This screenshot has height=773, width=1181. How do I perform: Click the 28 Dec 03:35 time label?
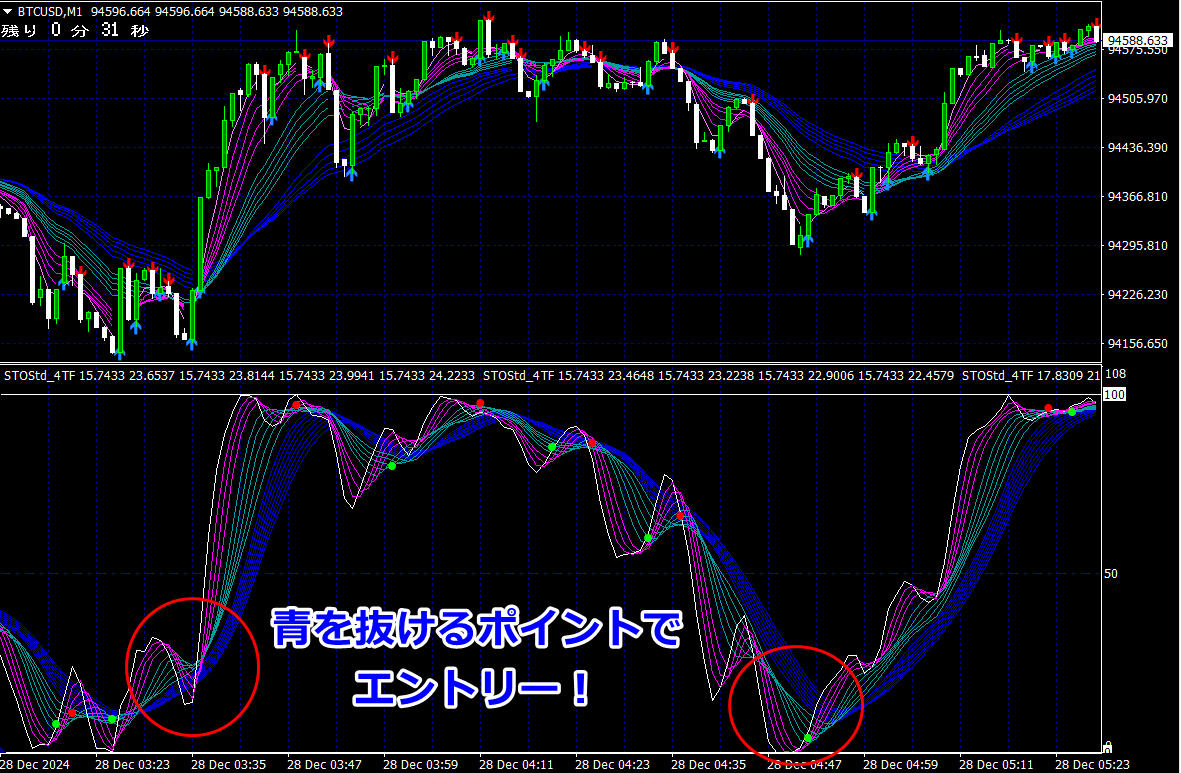pos(228,764)
